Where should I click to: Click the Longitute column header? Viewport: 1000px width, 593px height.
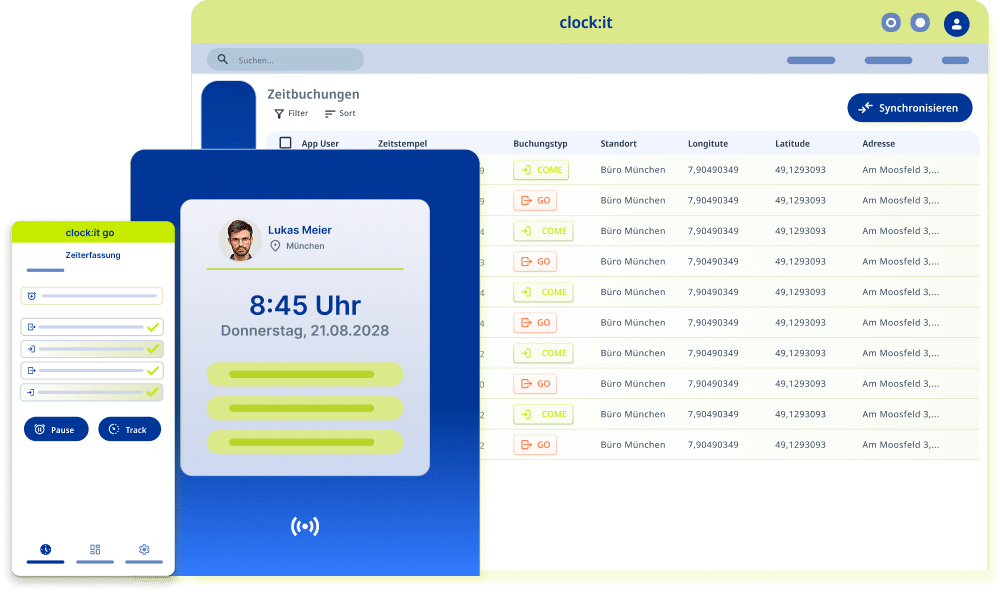click(x=707, y=143)
